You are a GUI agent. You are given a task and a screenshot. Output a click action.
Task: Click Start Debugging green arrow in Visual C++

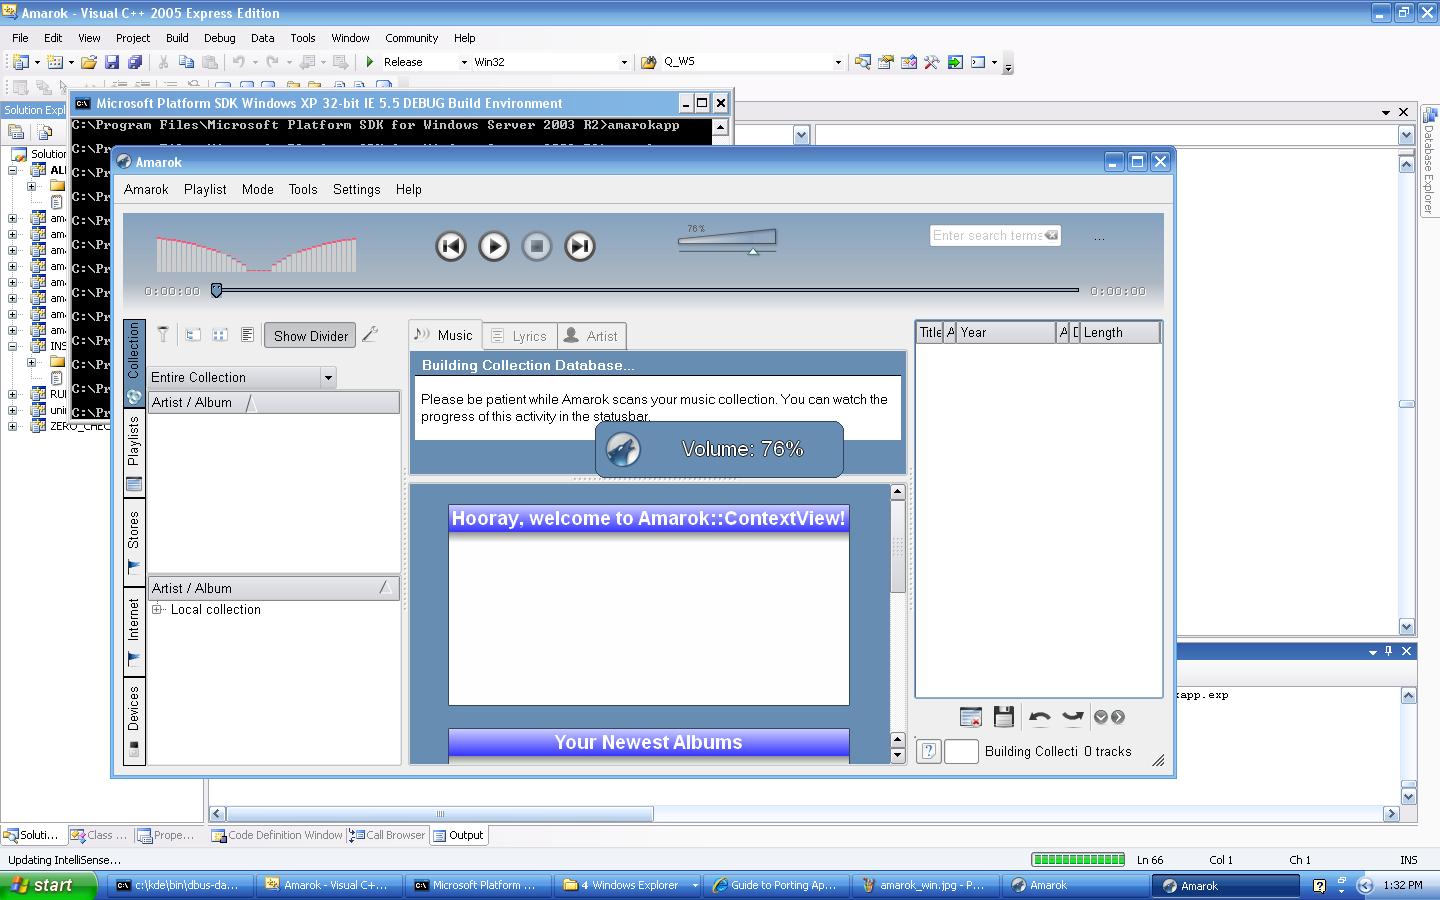point(370,62)
